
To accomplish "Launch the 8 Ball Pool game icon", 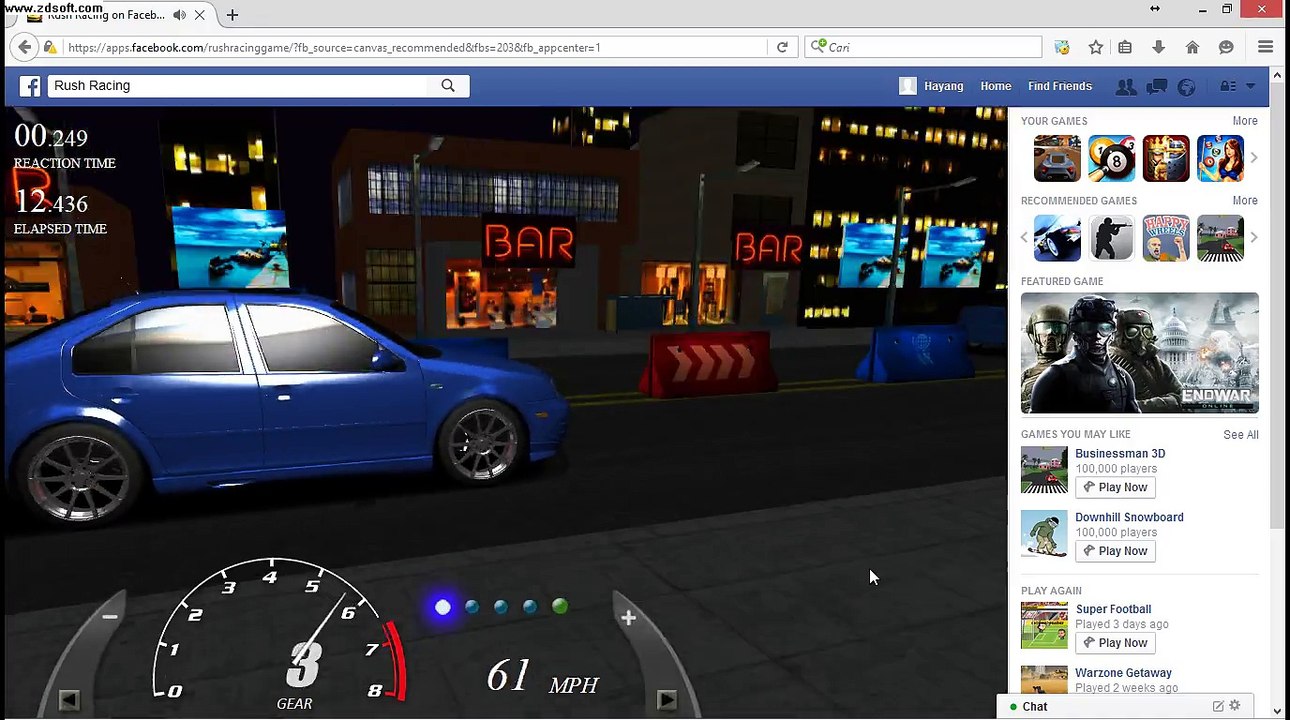I will 1111,158.
